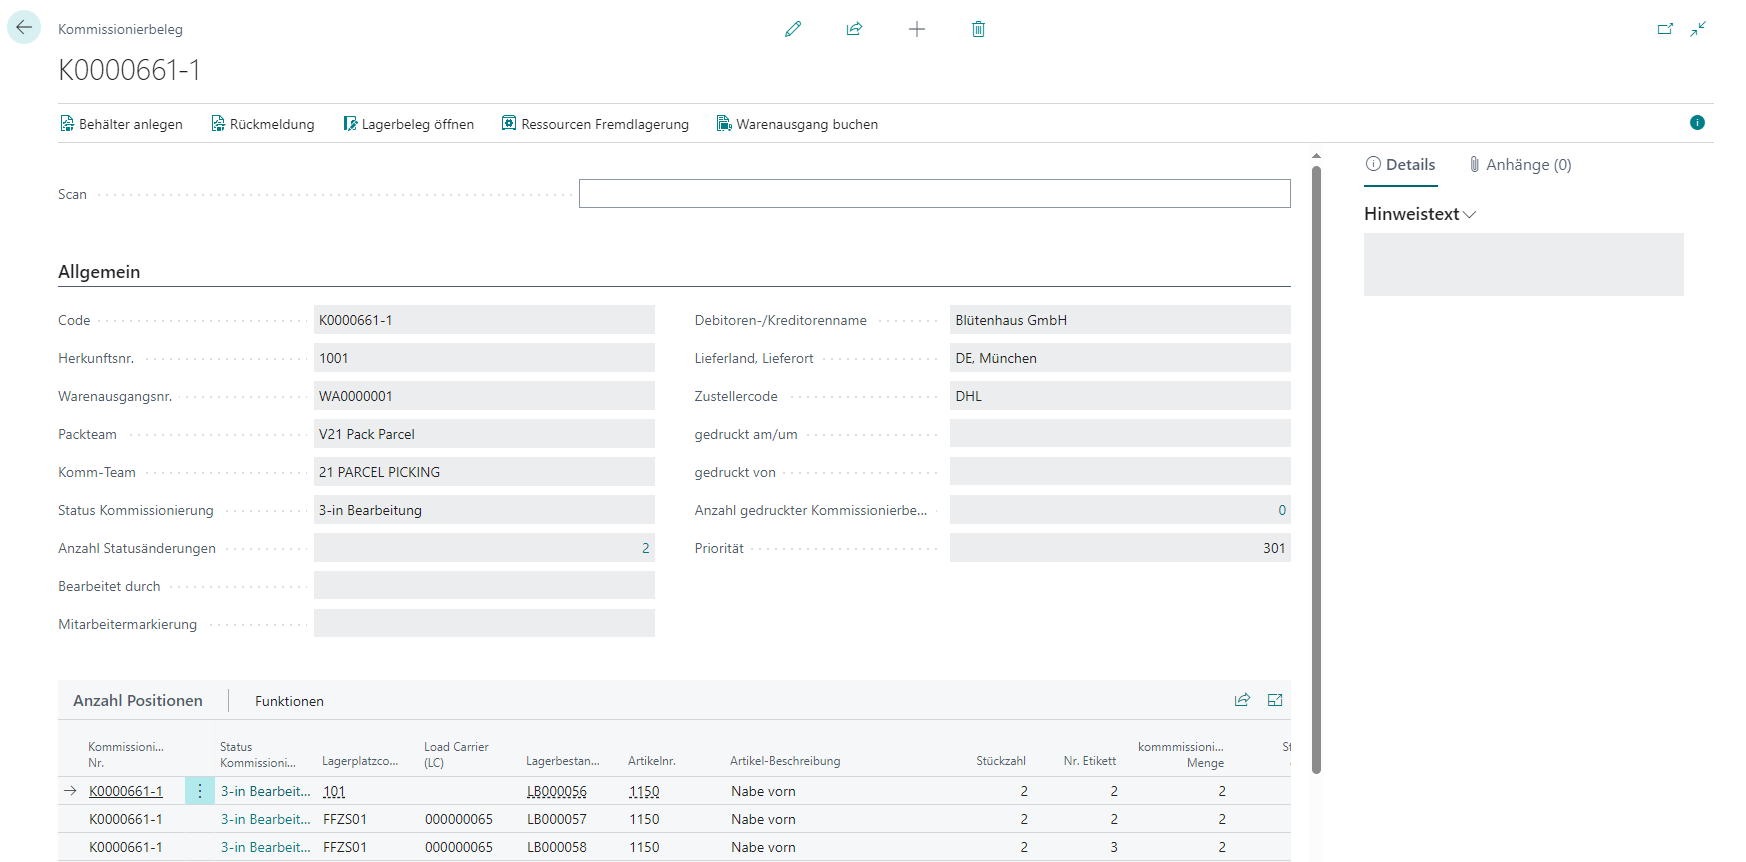The width and height of the screenshot is (1746, 862).
Task: Click the pencil edit icon
Action: (x=793, y=29)
